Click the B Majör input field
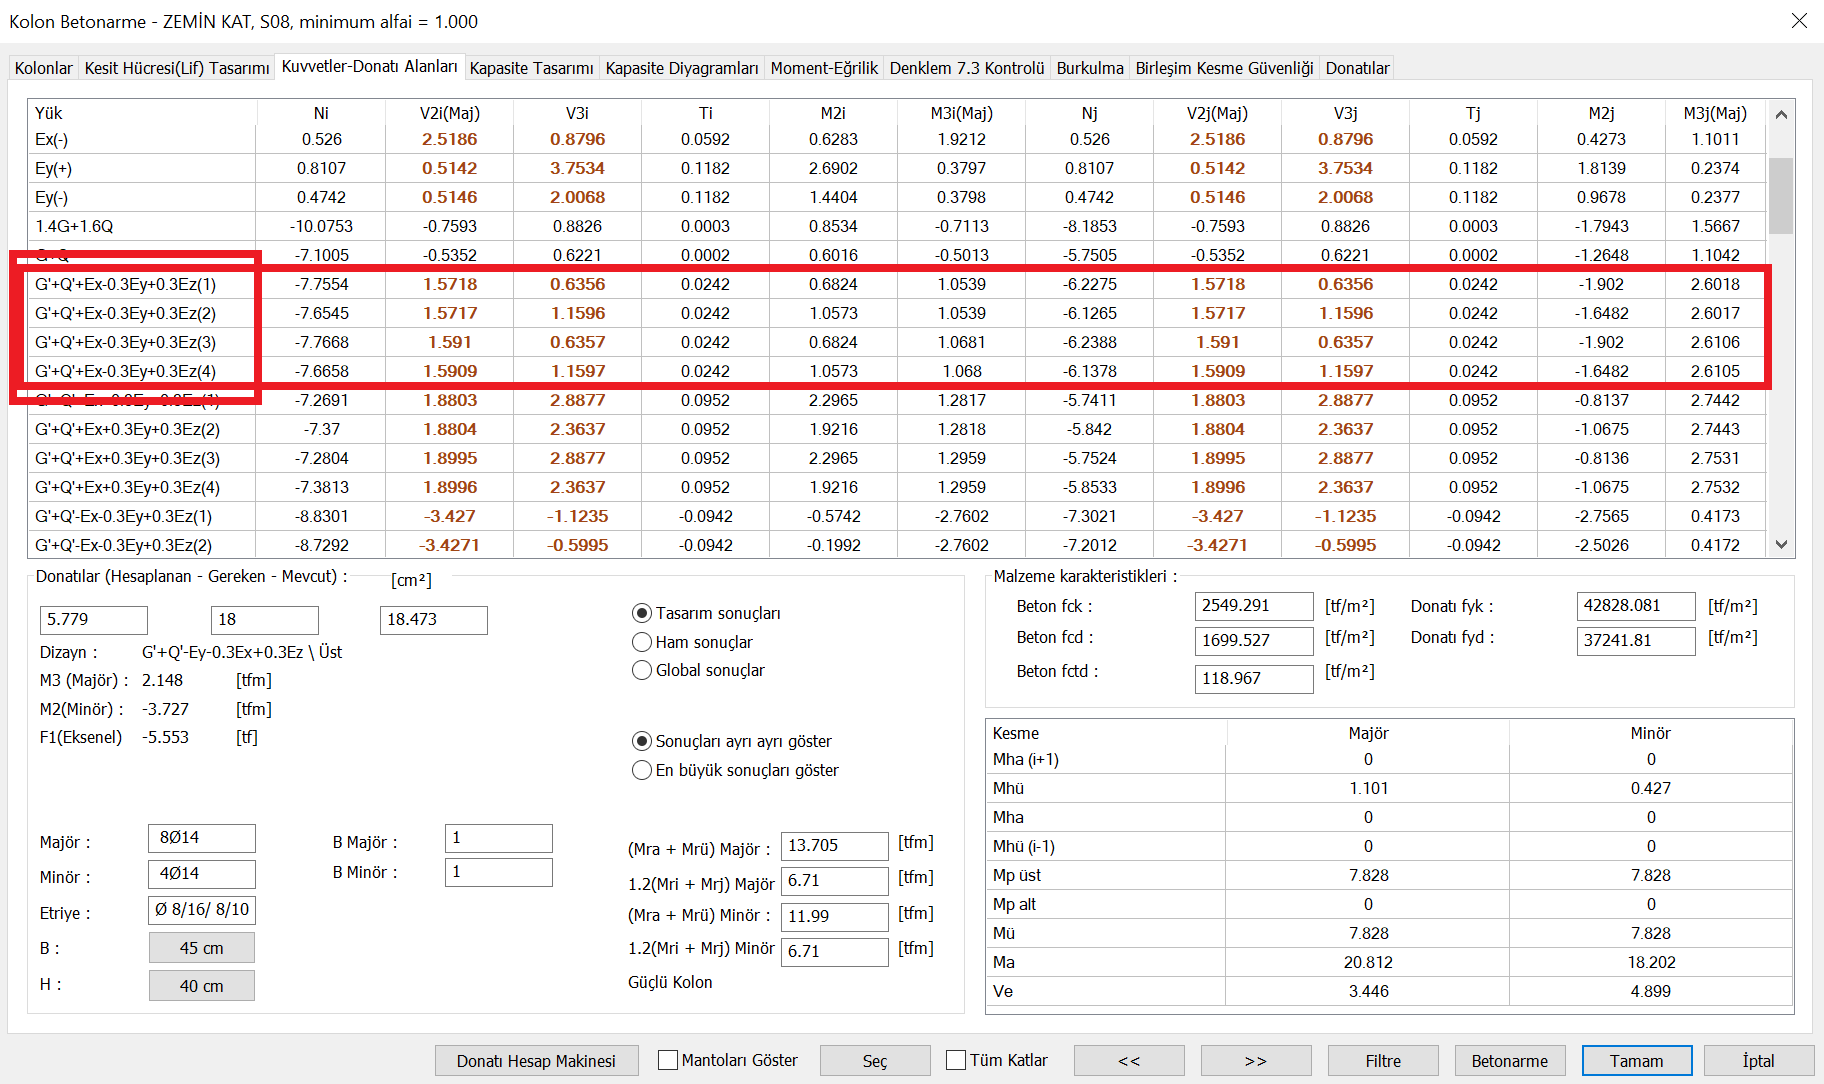 [499, 838]
